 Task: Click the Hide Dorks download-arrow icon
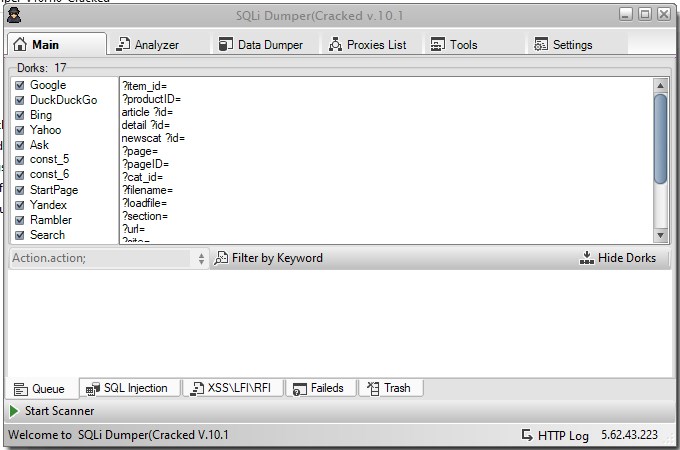tap(586, 258)
